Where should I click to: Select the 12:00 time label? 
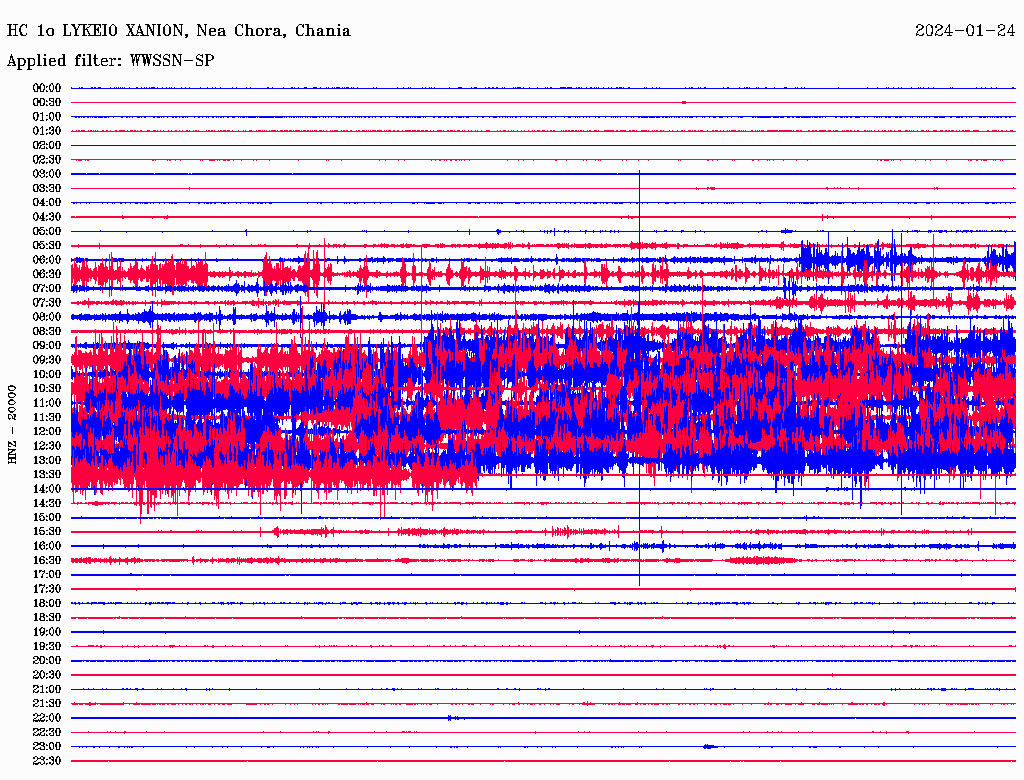click(x=47, y=432)
